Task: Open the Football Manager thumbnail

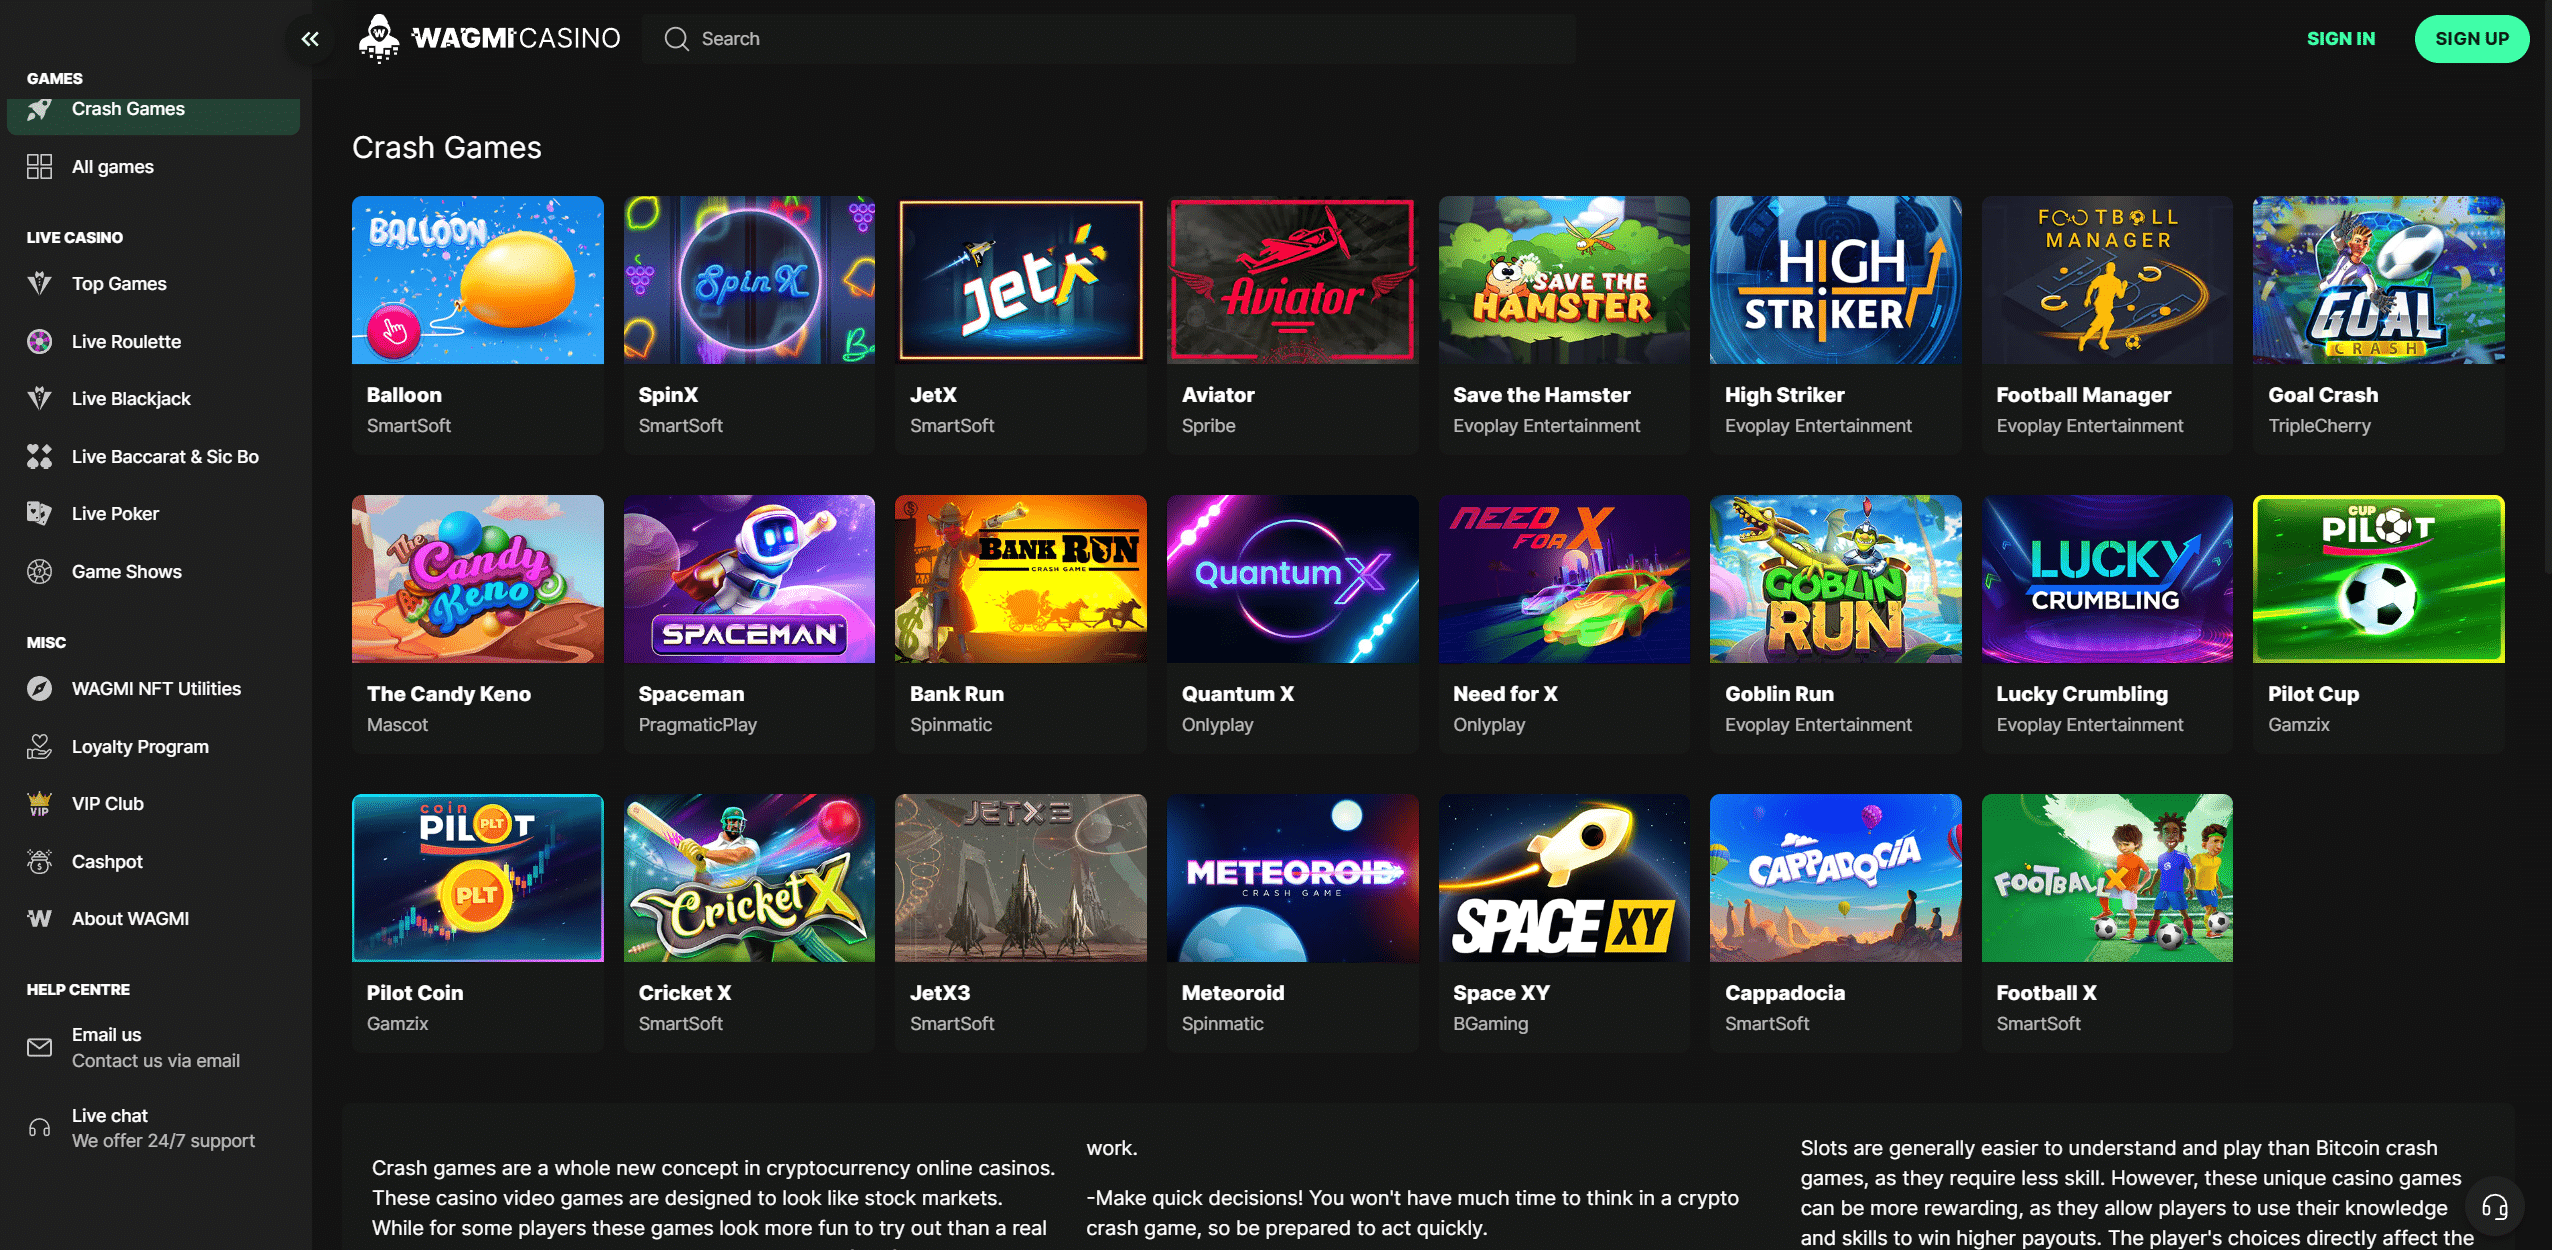Action: click(2107, 280)
